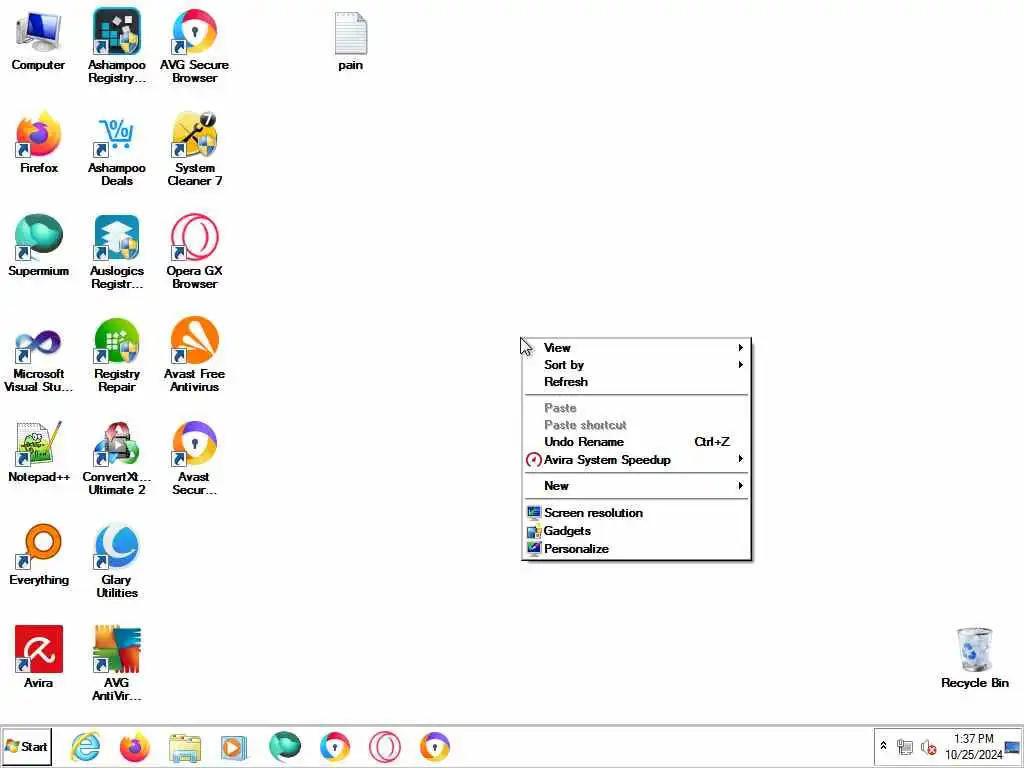Click the arrow beside Sort by
The image size is (1024, 768).
[741, 364]
